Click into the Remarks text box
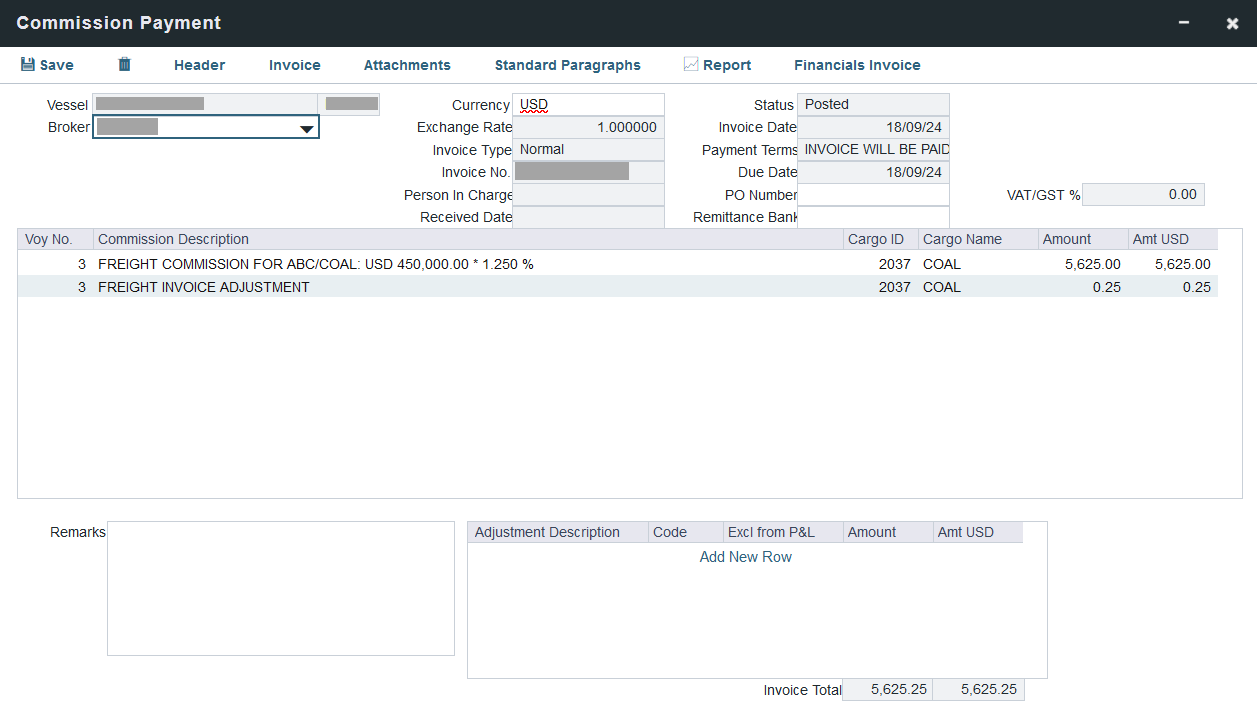 click(280, 588)
